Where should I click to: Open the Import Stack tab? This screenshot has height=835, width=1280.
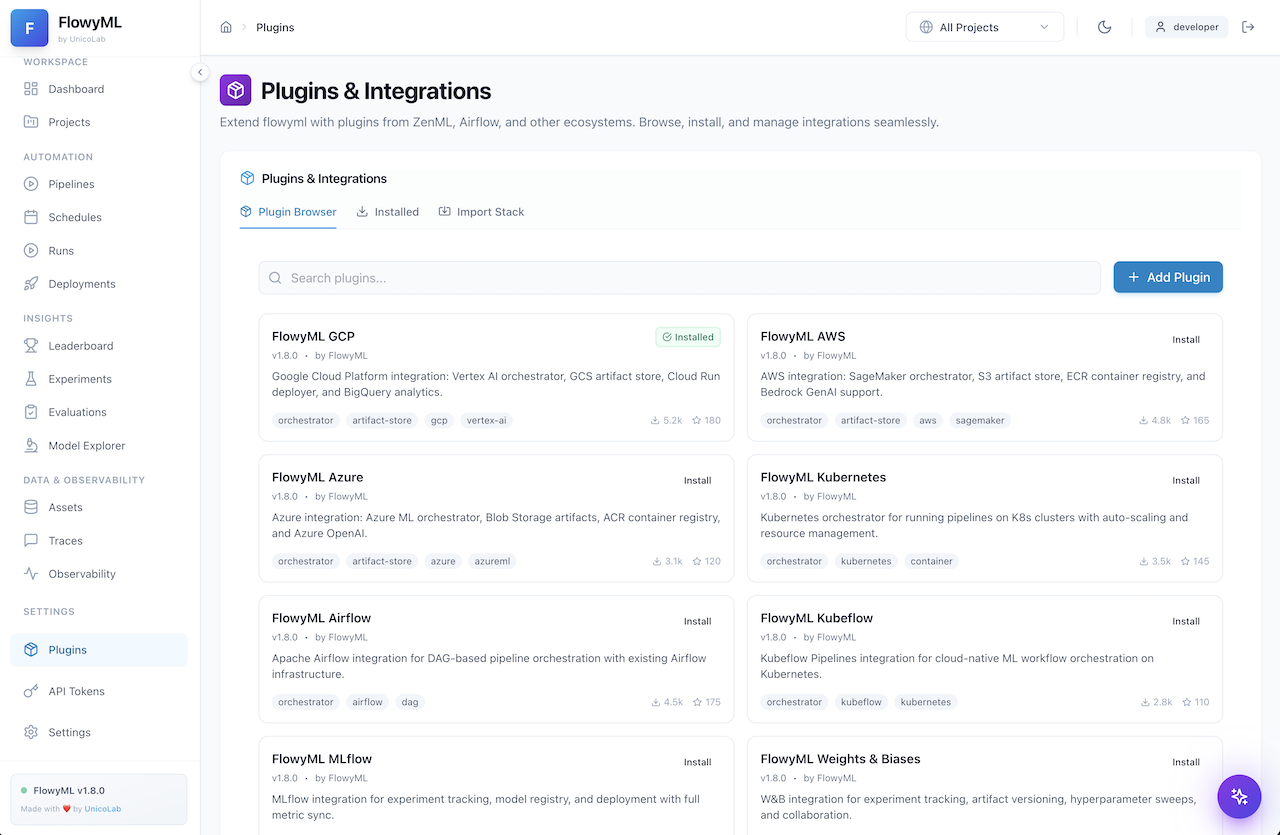click(481, 211)
